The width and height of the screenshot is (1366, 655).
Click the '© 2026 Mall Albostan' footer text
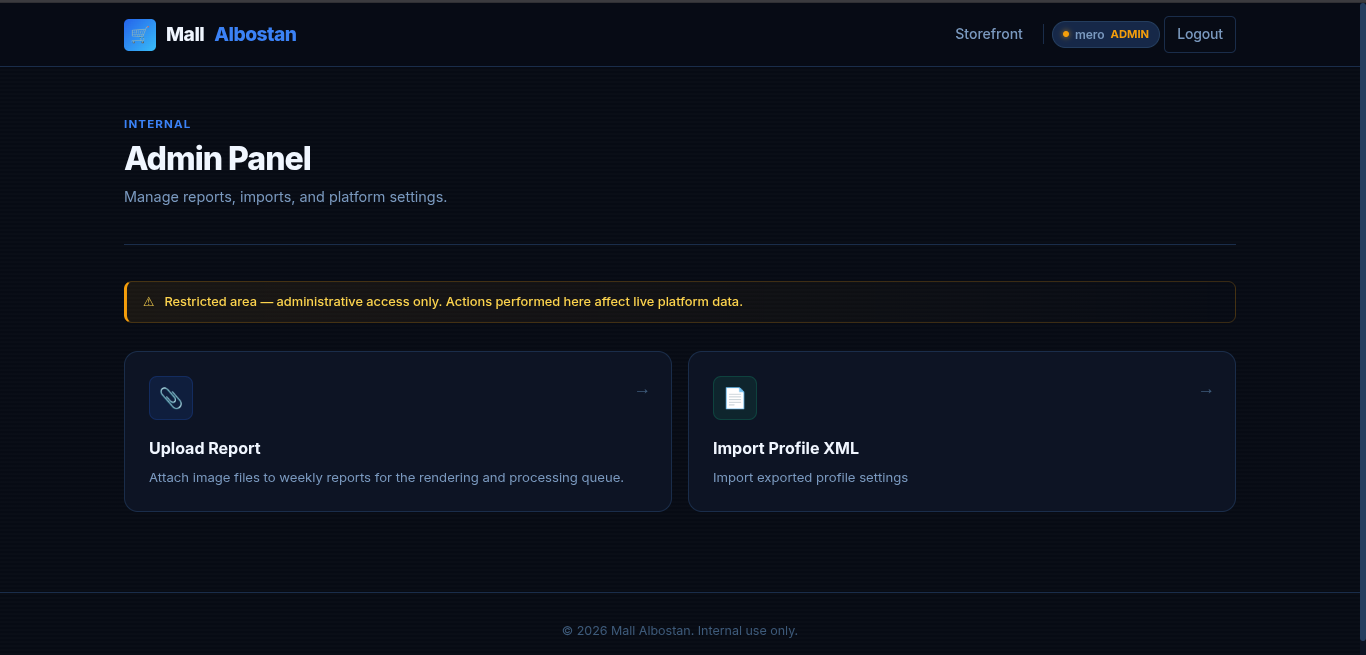[680, 631]
